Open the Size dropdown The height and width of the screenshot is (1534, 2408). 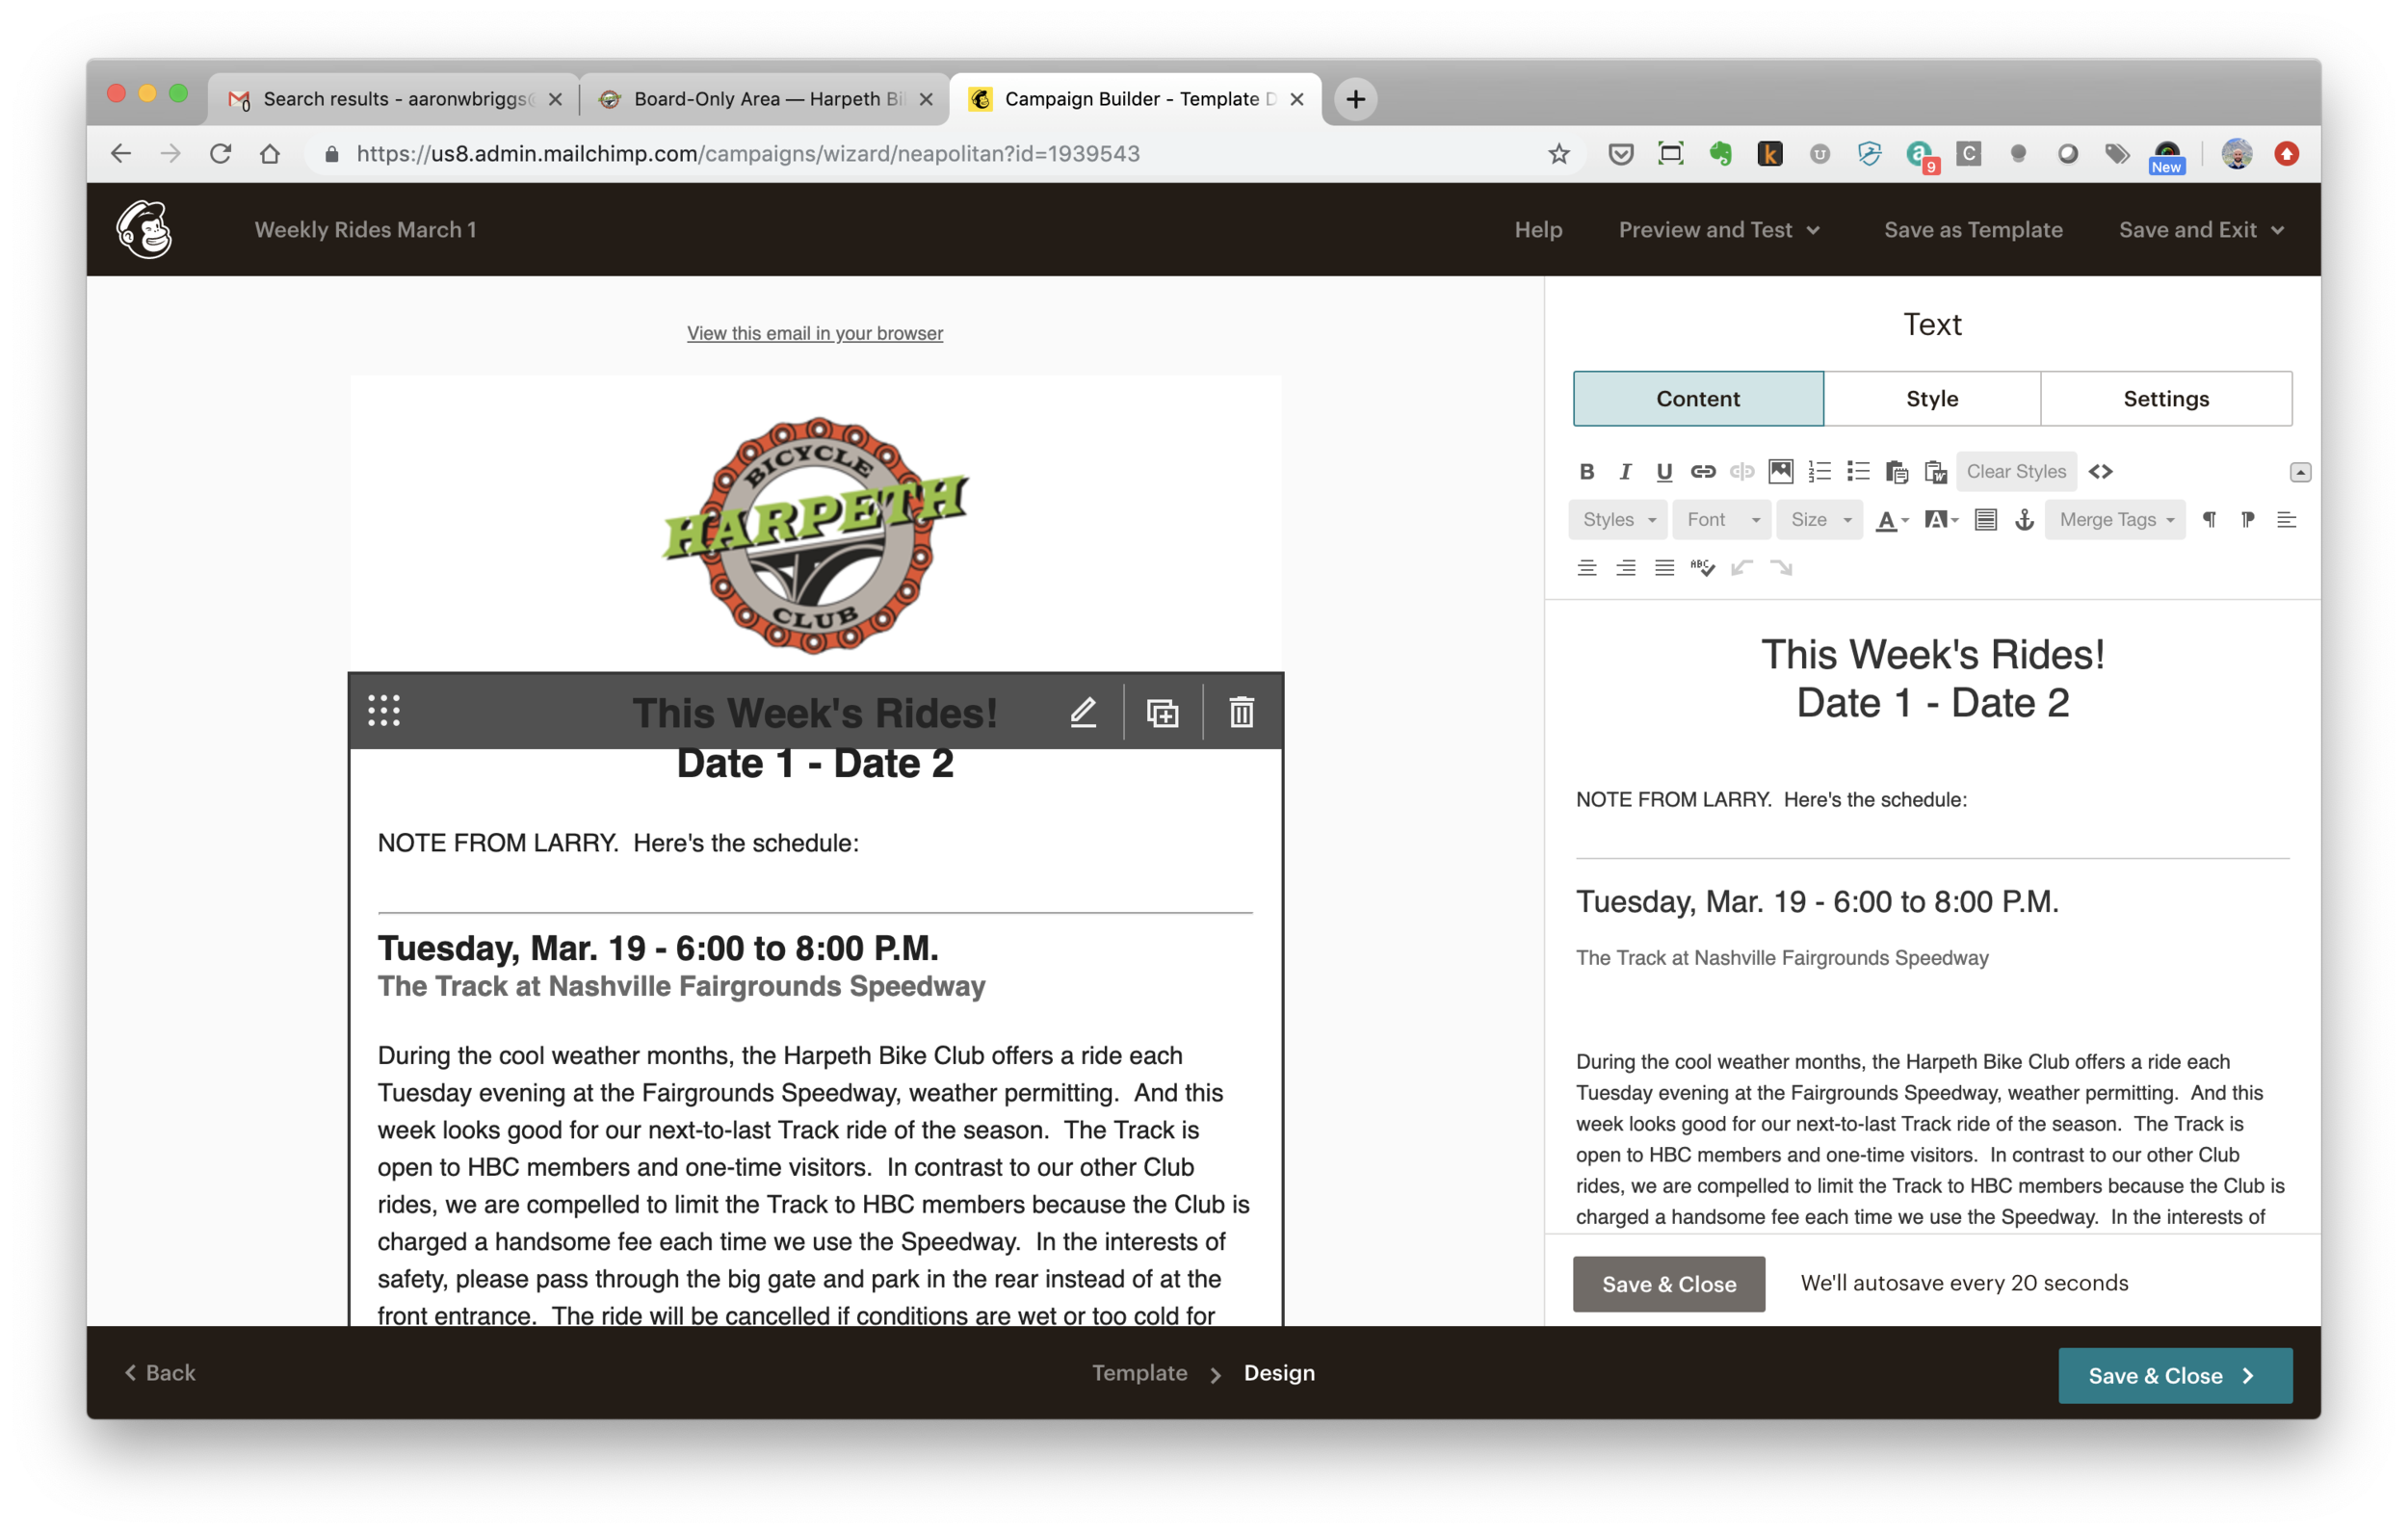pyautogui.click(x=1820, y=519)
